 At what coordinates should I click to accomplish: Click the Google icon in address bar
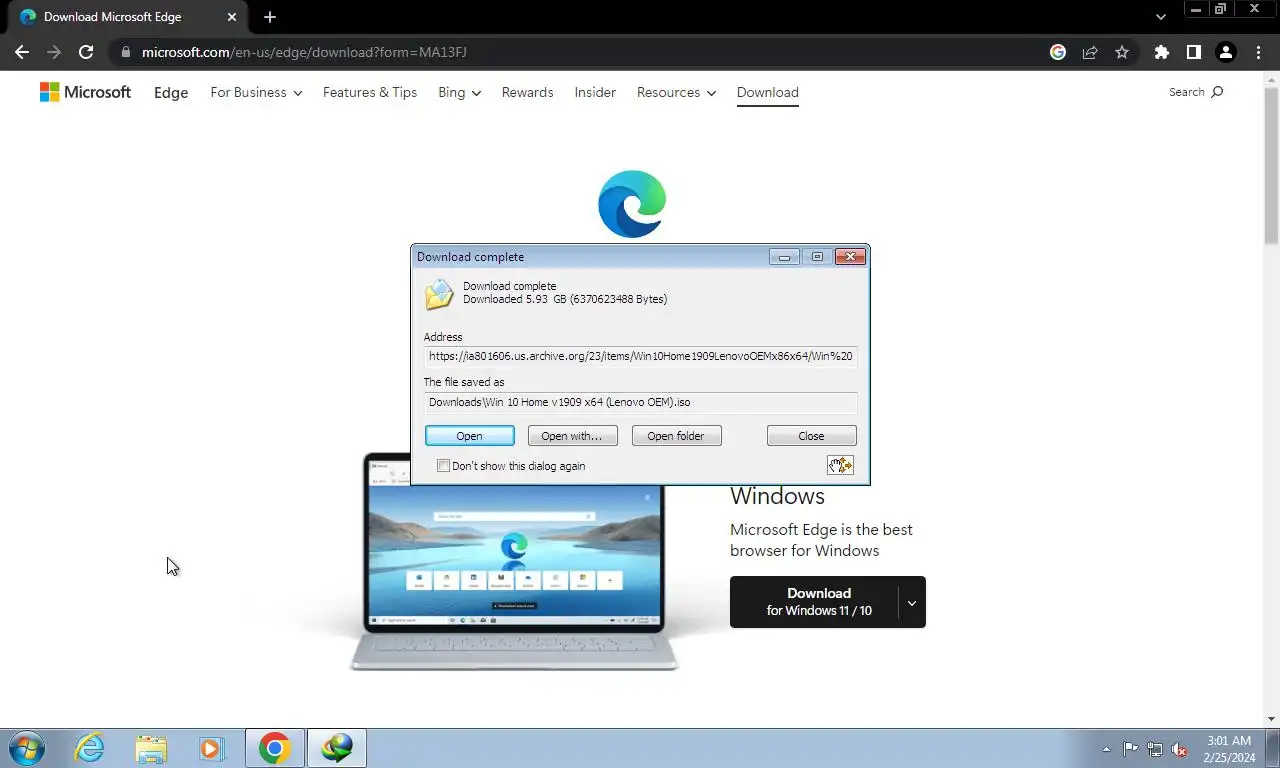click(1058, 52)
